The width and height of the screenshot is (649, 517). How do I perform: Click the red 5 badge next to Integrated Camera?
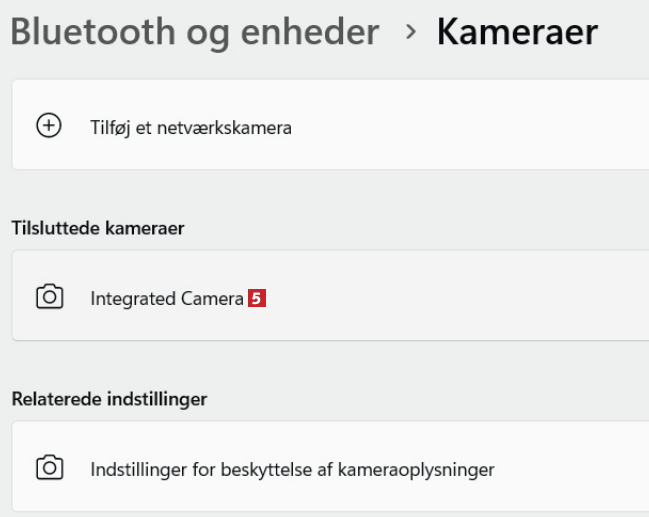pos(258,298)
